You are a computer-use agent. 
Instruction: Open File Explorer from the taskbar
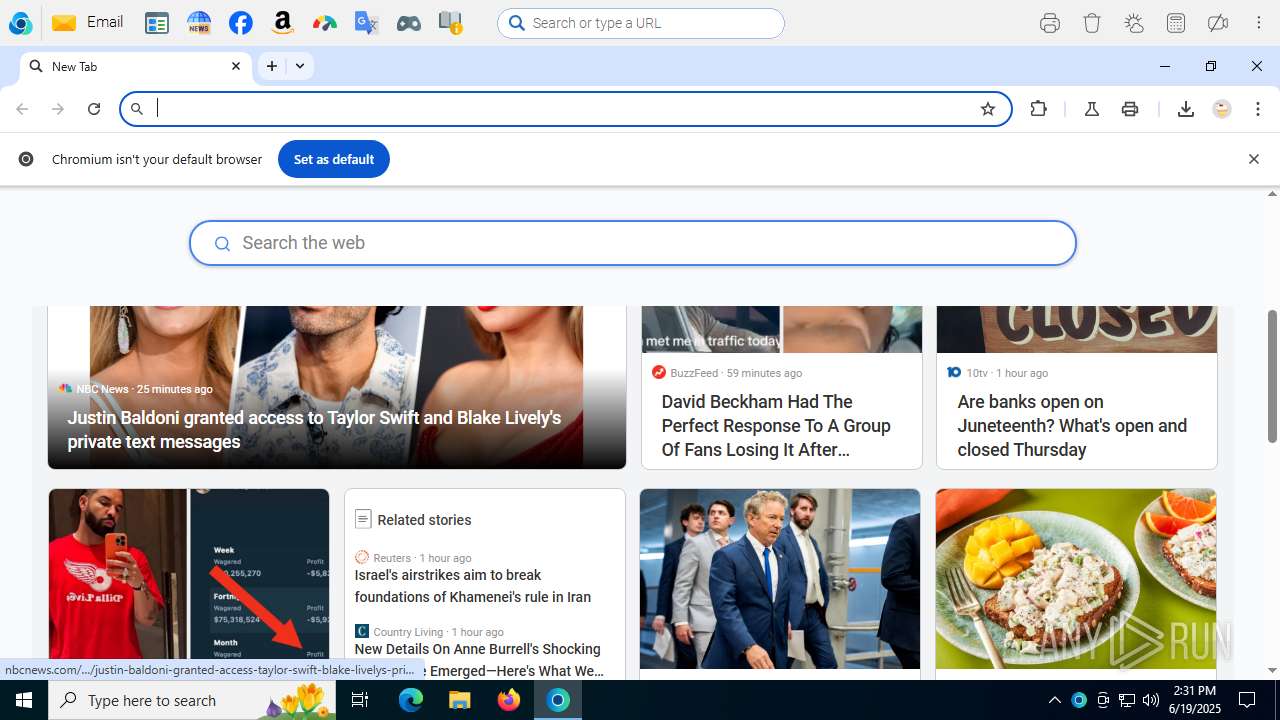[x=460, y=700]
